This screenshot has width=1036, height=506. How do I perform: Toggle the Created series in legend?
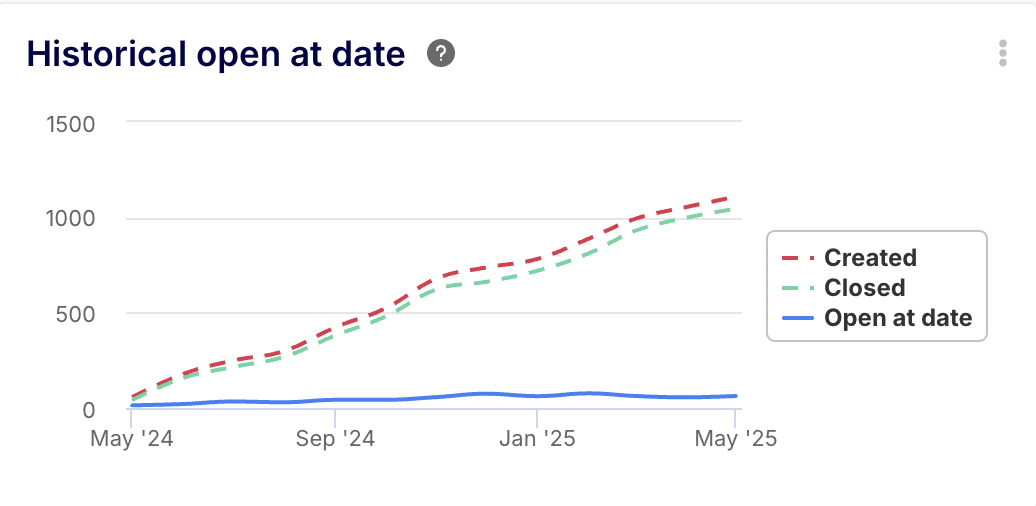[870, 258]
